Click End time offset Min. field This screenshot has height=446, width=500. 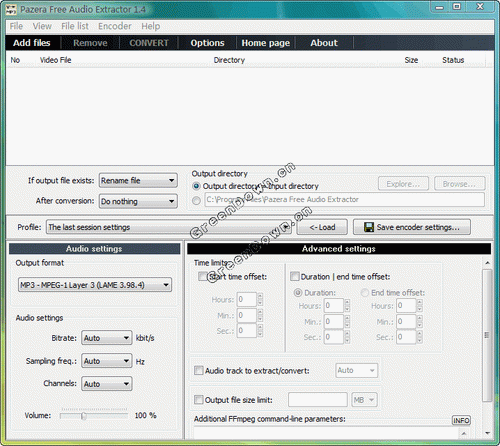(406, 321)
